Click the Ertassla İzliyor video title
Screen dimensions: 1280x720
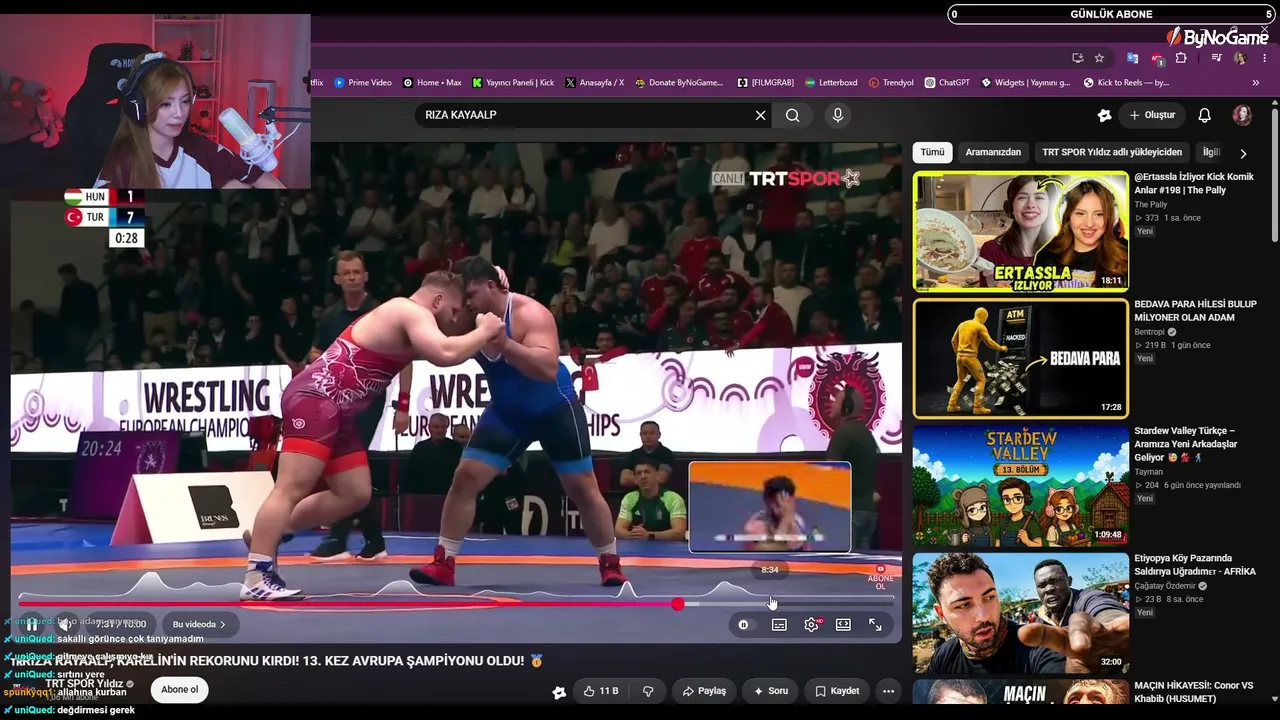point(1193,183)
